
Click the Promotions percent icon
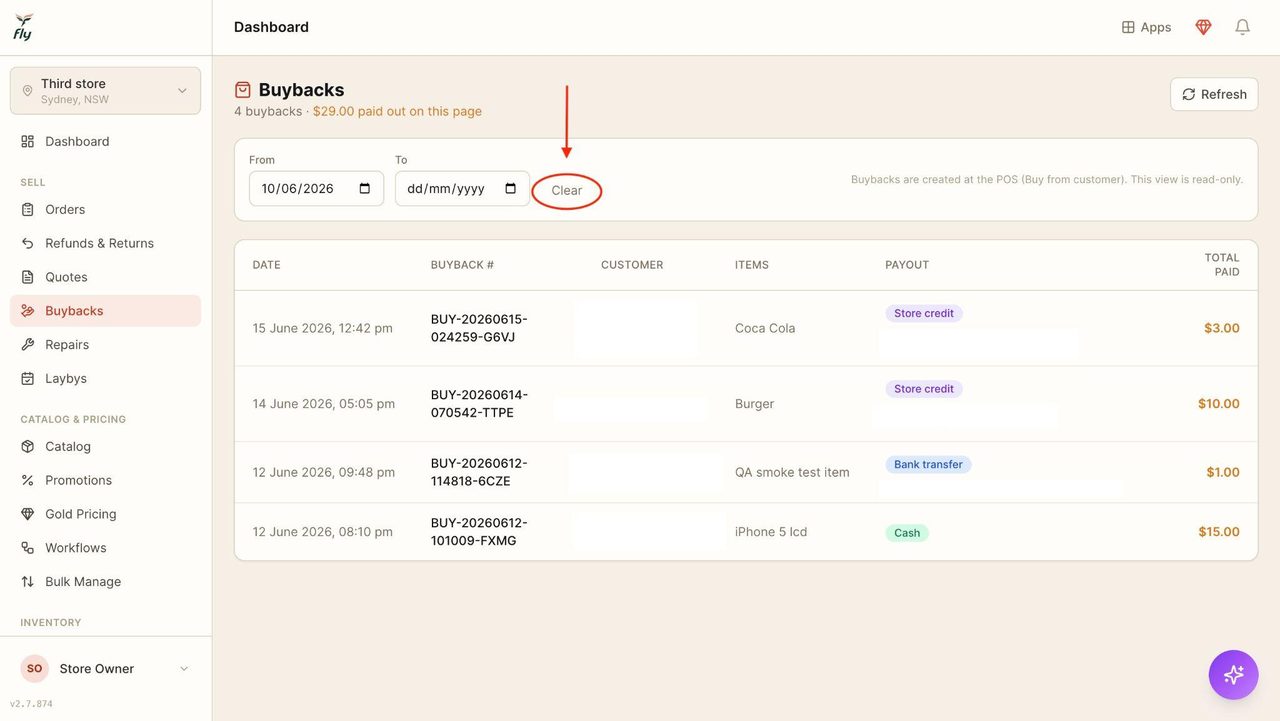tap(28, 480)
